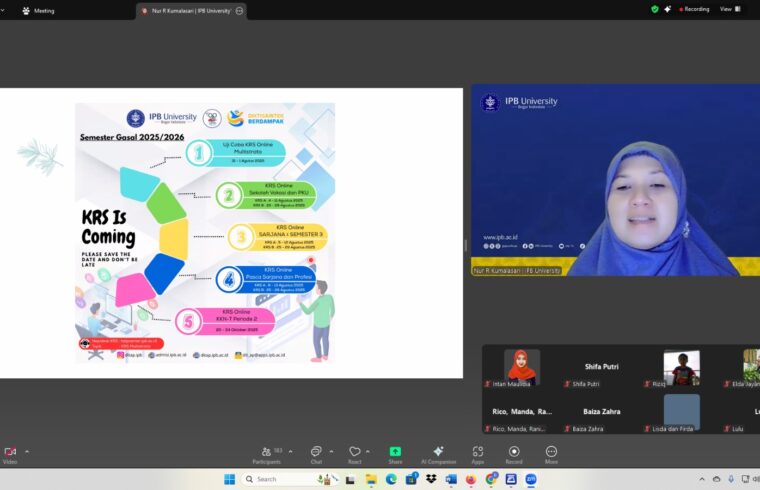The width and height of the screenshot is (760, 490).
Task: Open the View layout menu
Action: click(x=729, y=9)
